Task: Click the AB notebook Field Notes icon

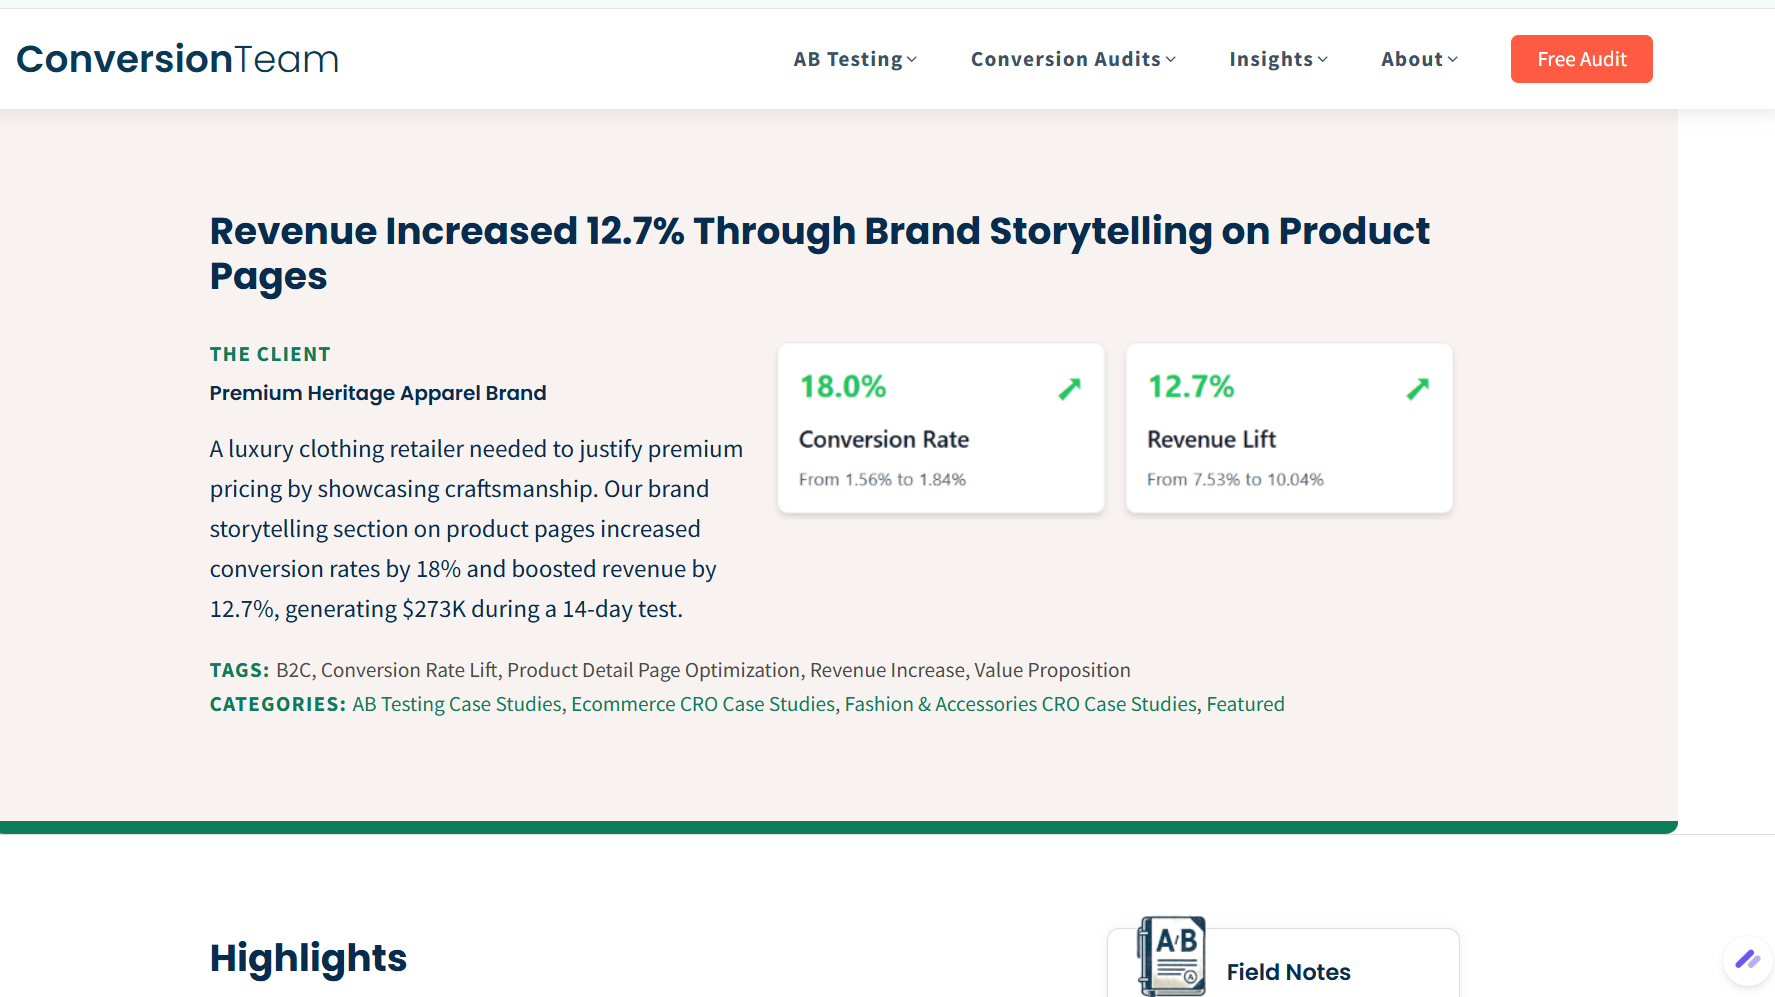Action: pyautogui.click(x=1171, y=956)
